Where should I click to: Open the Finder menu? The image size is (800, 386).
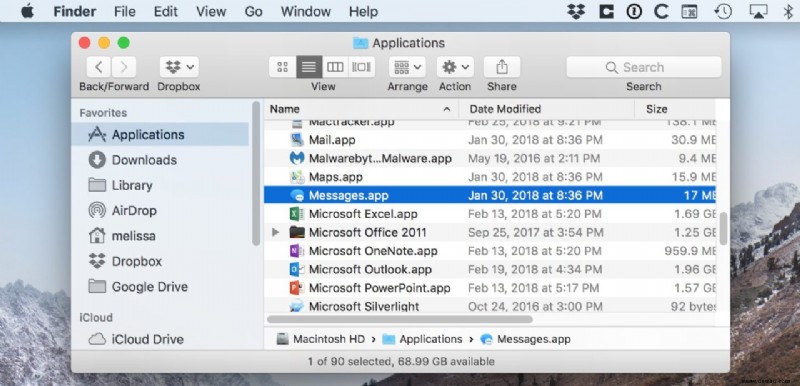pyautogui.click(x=76, y=12)
